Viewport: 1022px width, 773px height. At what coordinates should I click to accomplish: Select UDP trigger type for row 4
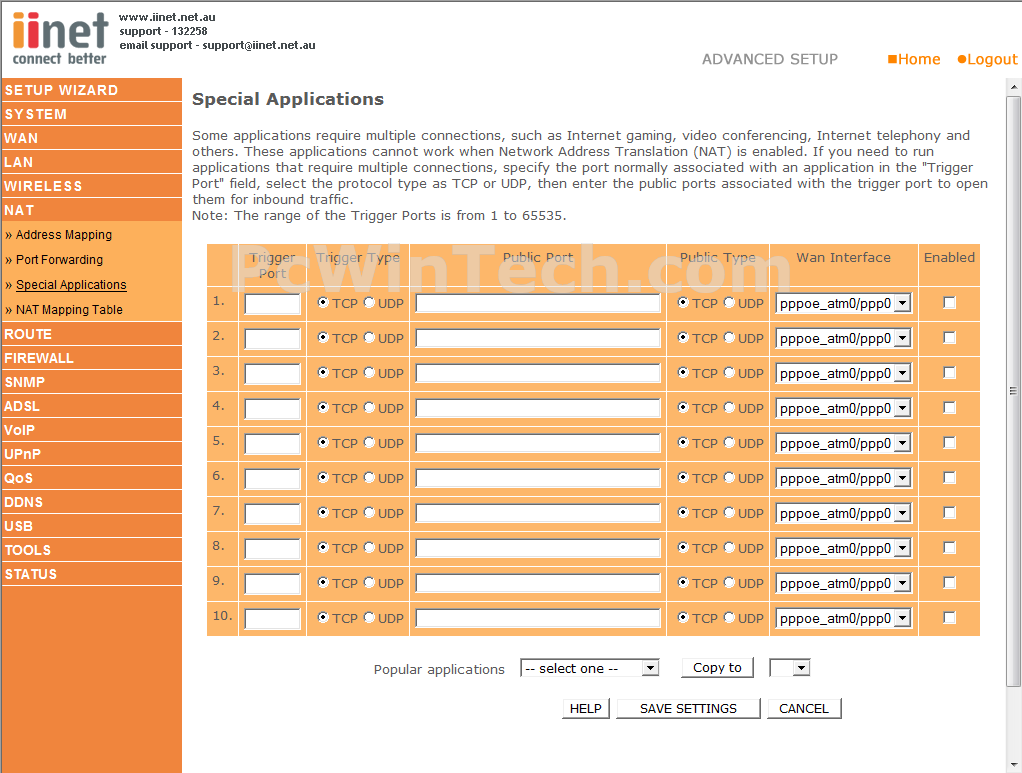click(370, 407)
